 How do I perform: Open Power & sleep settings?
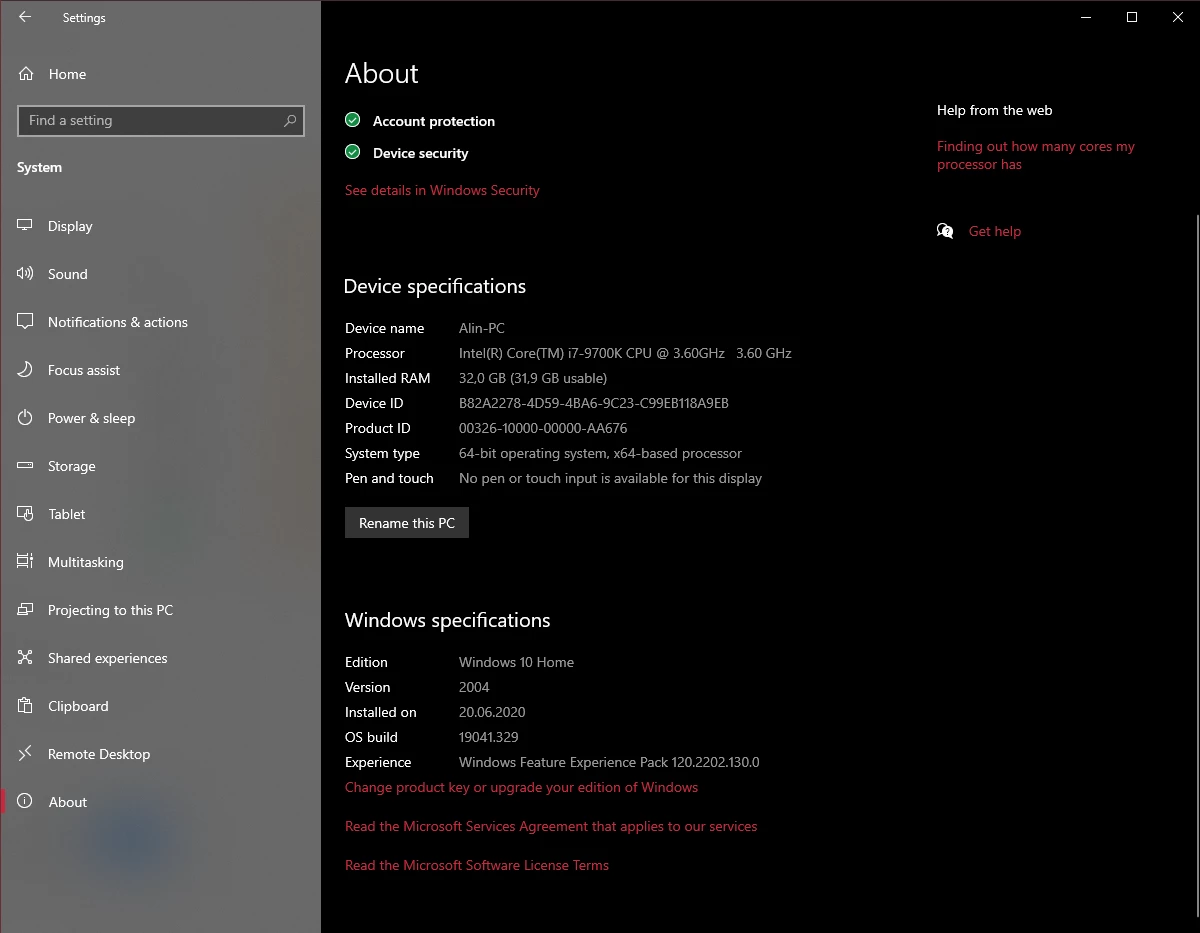[x=160, y=418]
